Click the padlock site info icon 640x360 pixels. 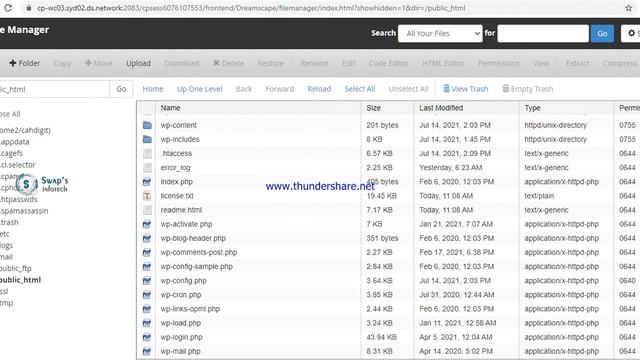[x=29, y=8]
